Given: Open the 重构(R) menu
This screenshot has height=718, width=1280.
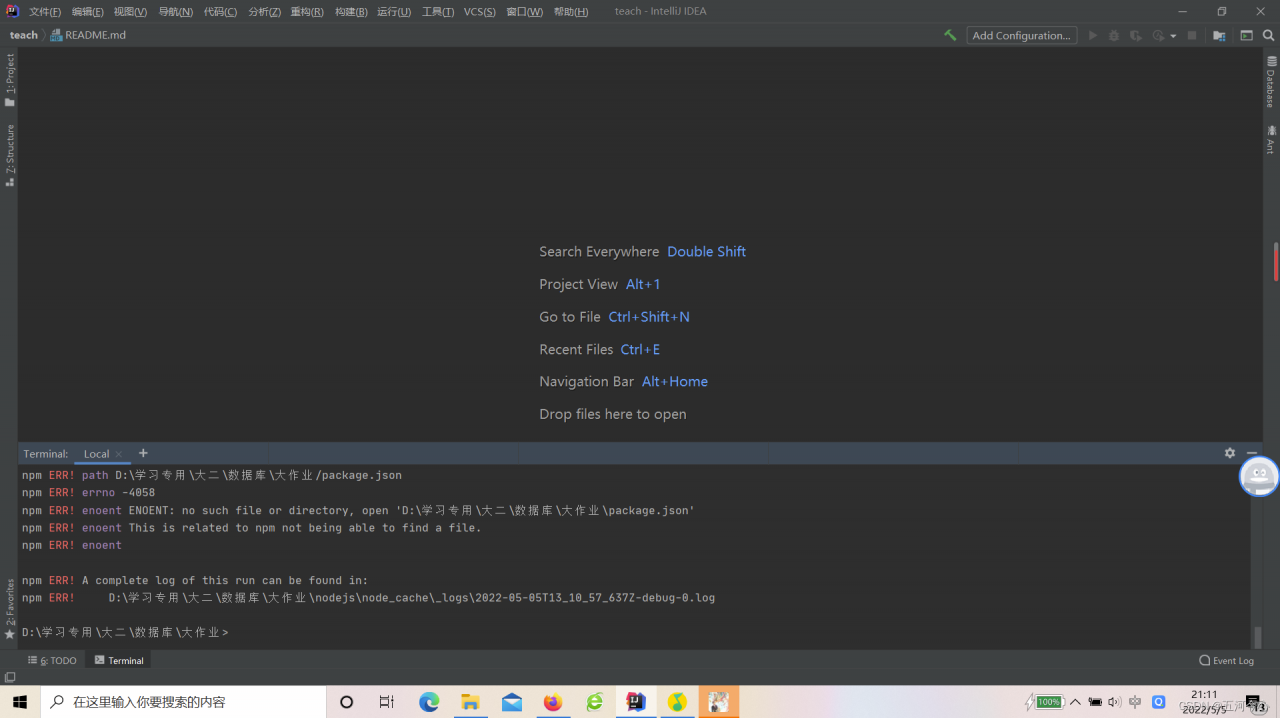Looking at the screenshot, I should pos(307,11).
